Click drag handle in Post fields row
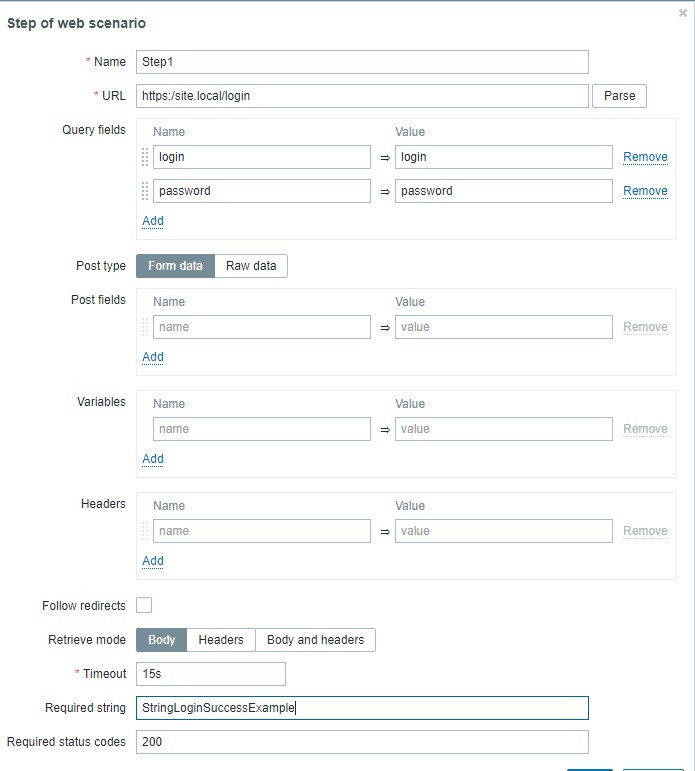This screenshot has height=771, width=695. [145, 327]
